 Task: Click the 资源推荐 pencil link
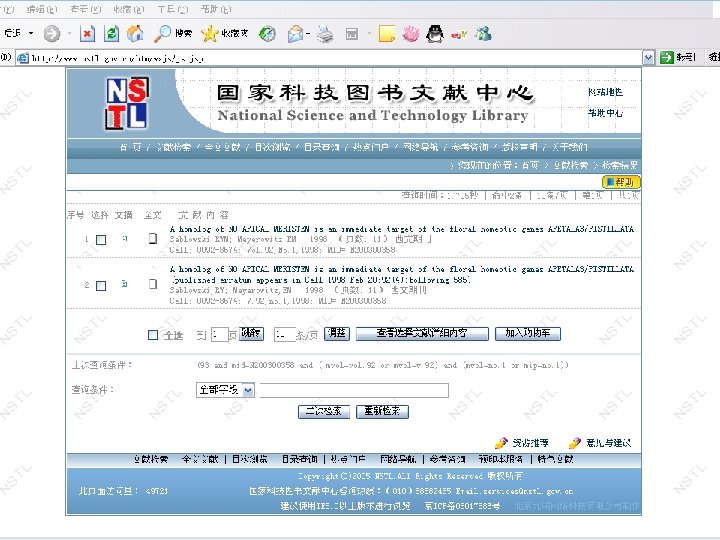coord(522,443)
